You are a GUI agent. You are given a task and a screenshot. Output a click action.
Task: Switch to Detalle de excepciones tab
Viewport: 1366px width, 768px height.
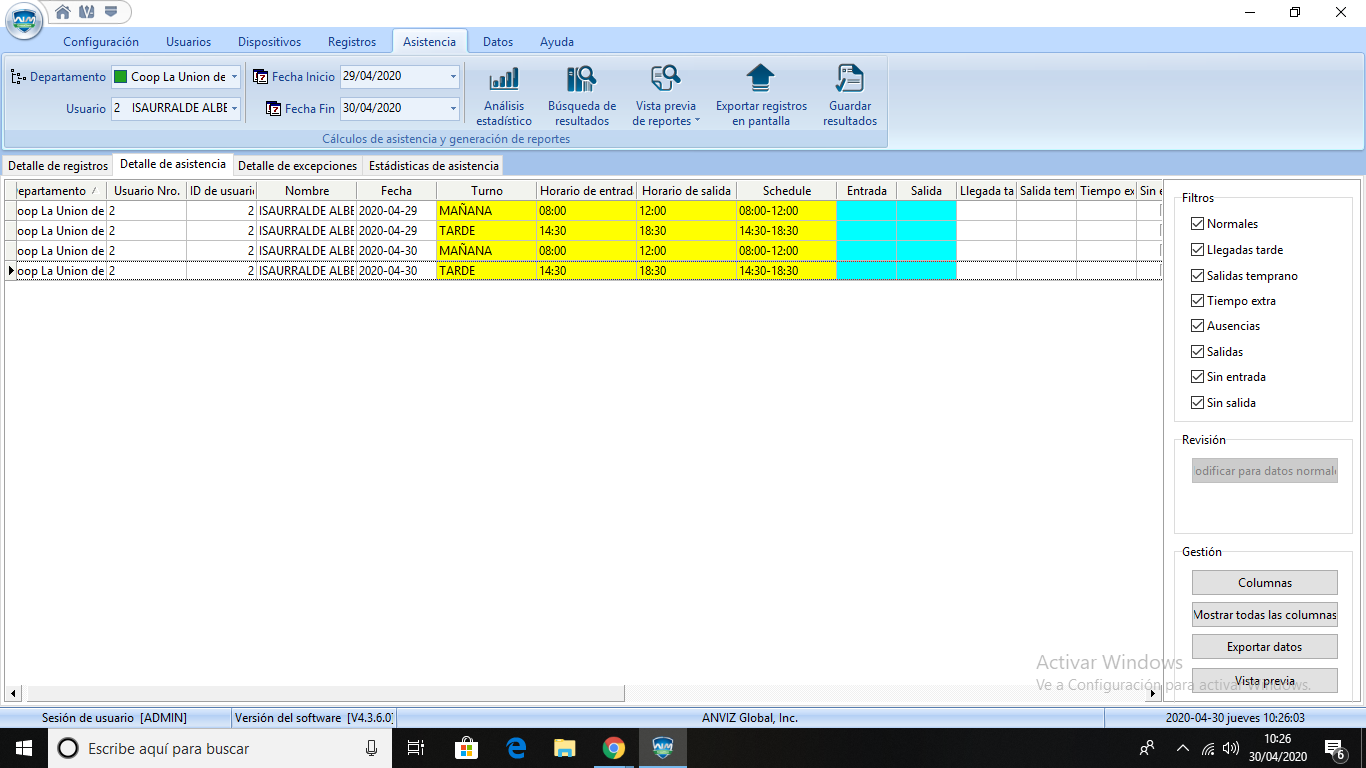coord(297,166)
